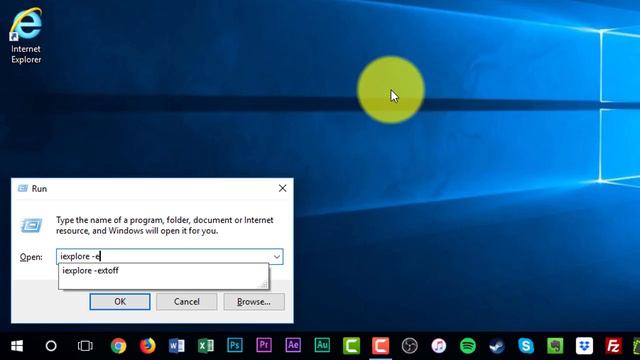
Task: Close the Run dialog with the X
Action: tap(282, 188)
